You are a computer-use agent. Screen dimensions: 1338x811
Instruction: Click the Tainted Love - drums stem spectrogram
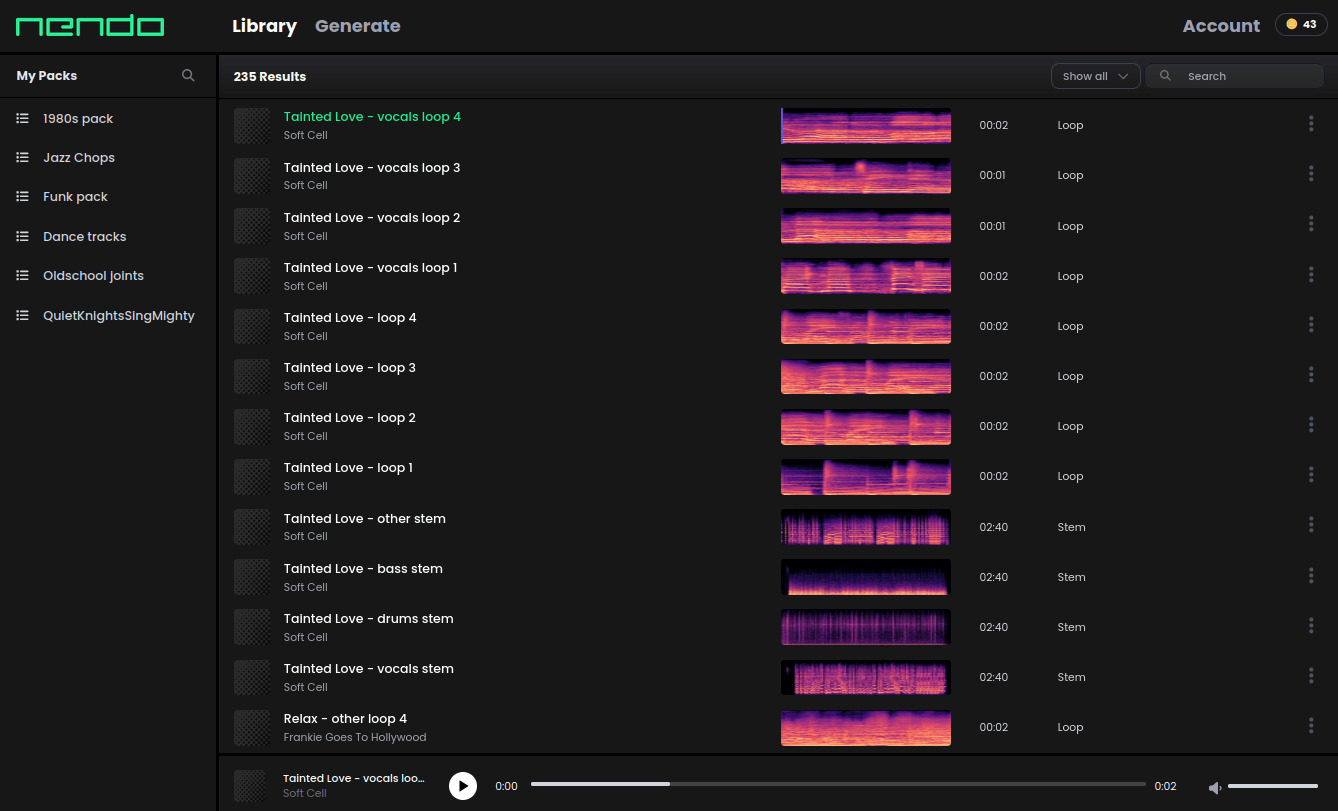click(865, 627)
